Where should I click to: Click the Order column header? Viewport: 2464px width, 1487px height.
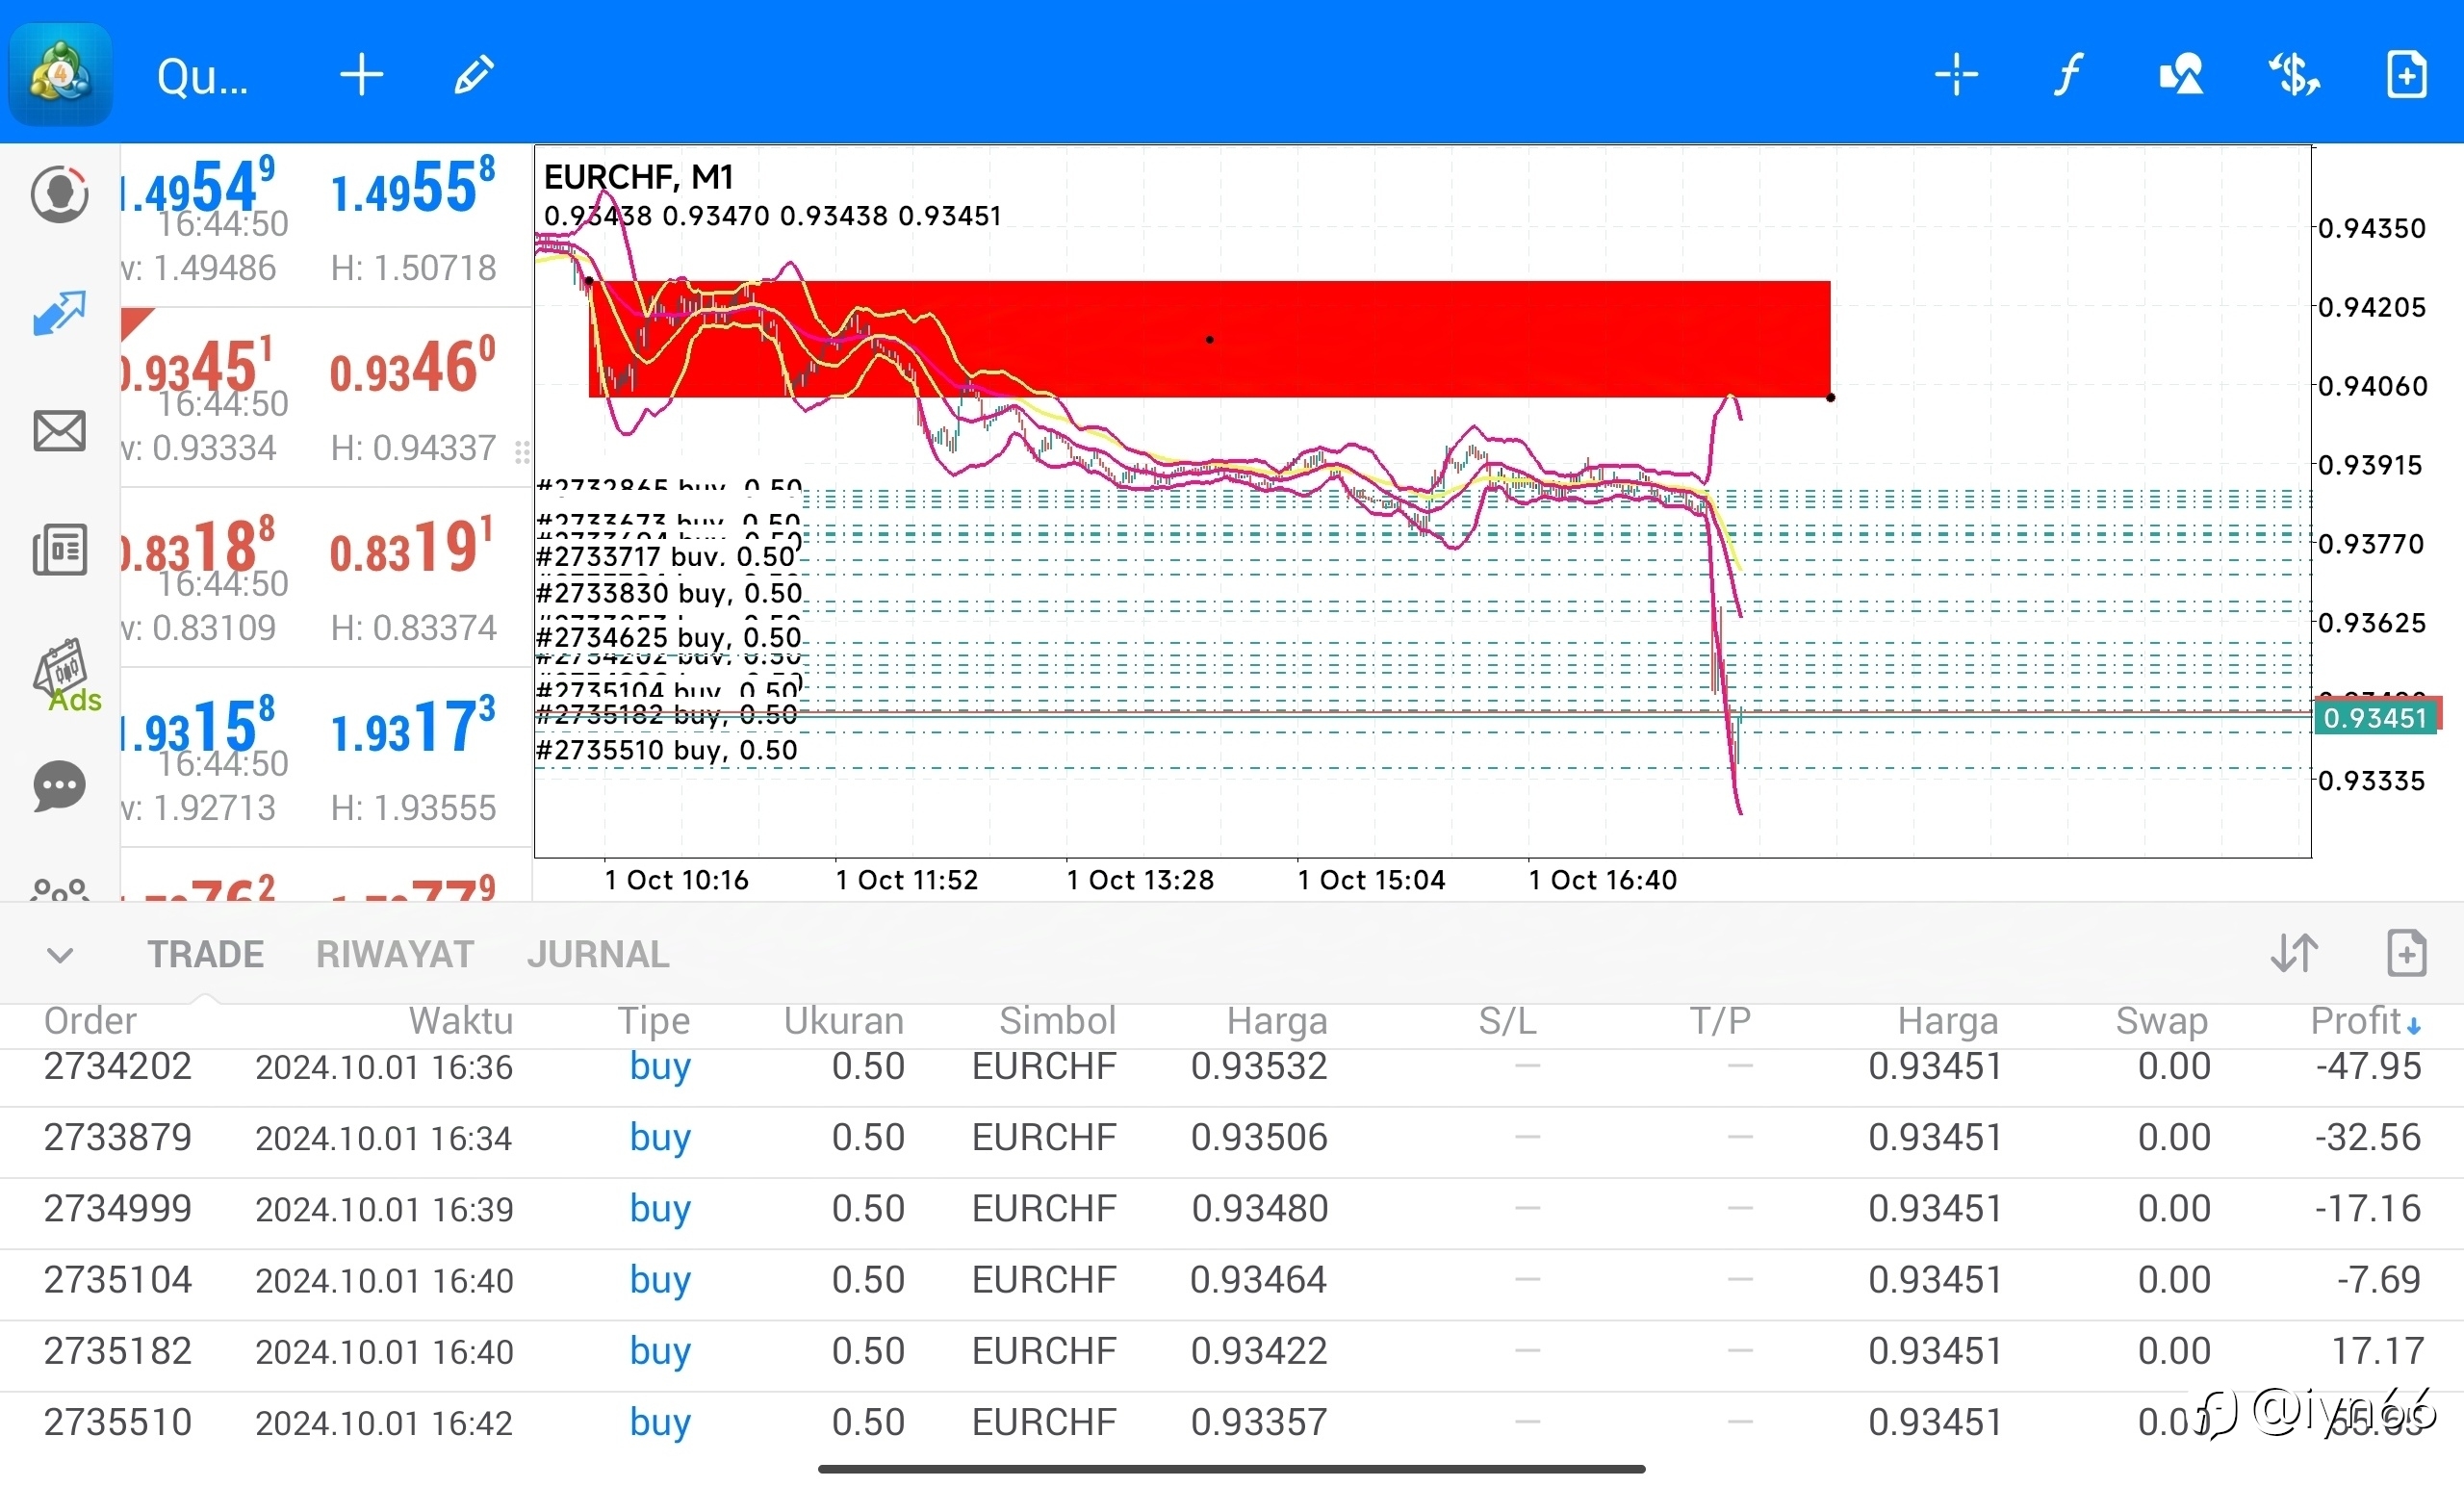pyautogui.click(x=90, y=1021)
